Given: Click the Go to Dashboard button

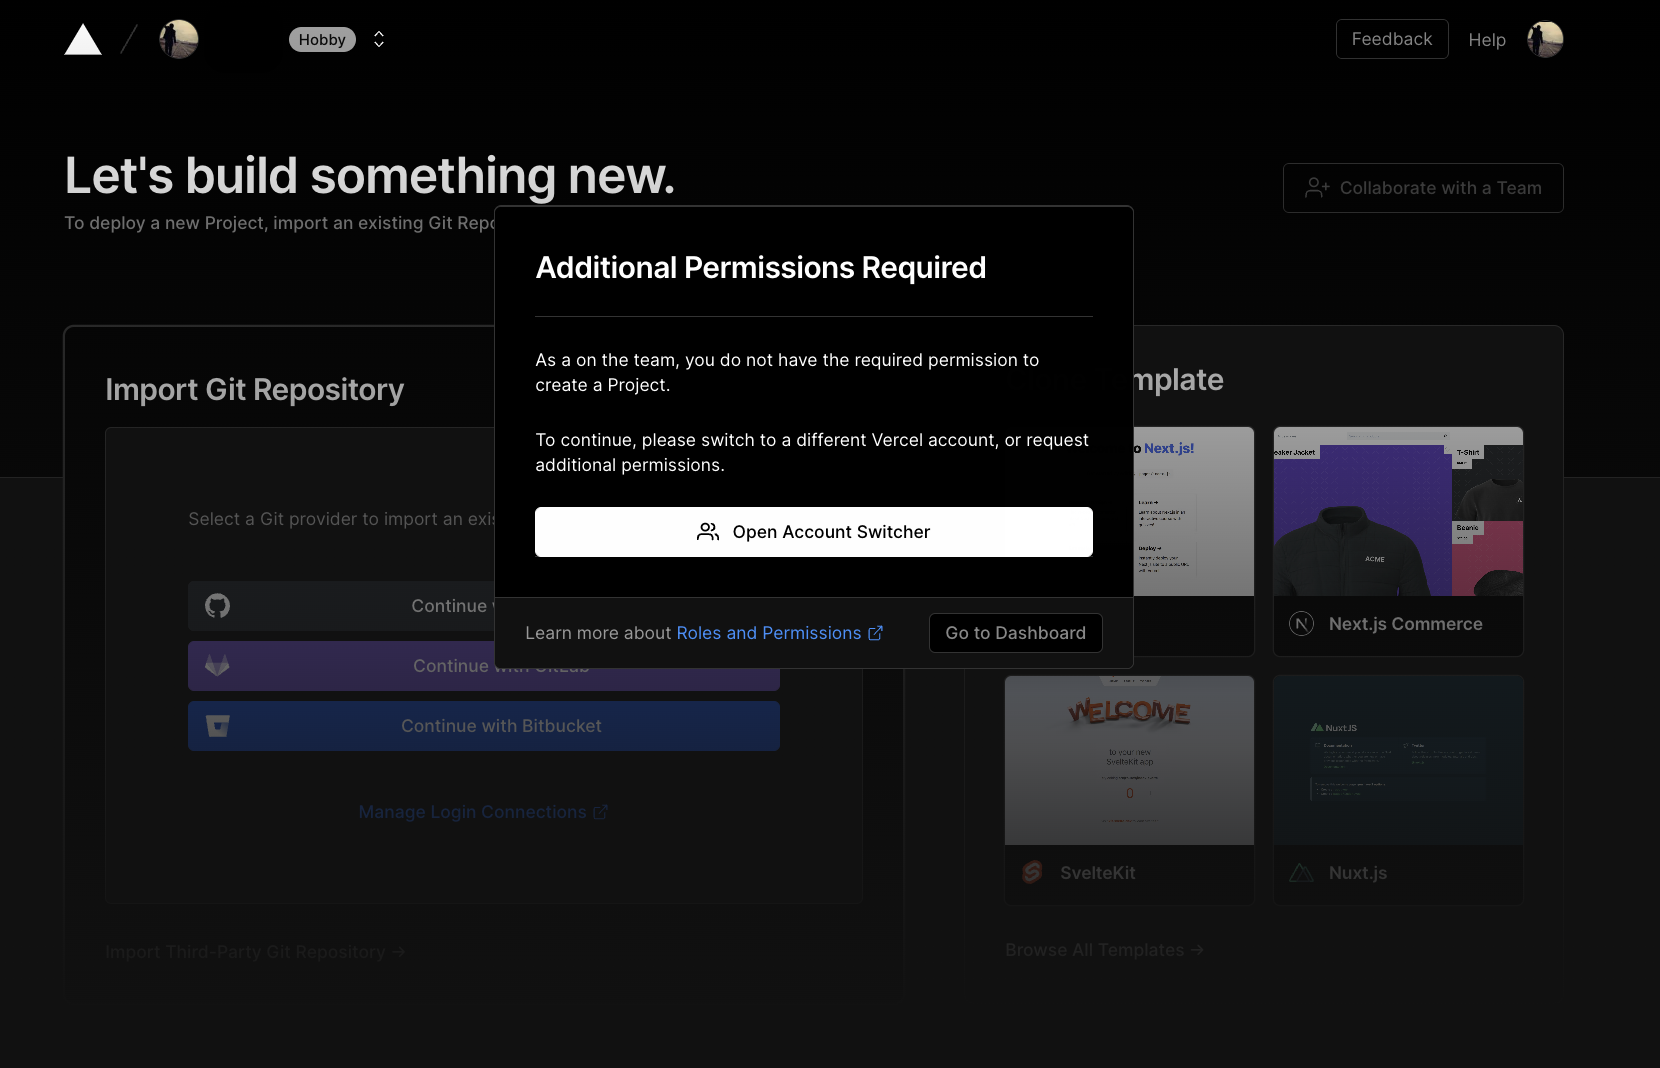Looking at the screenshot, I should (x=1015, y=632).
